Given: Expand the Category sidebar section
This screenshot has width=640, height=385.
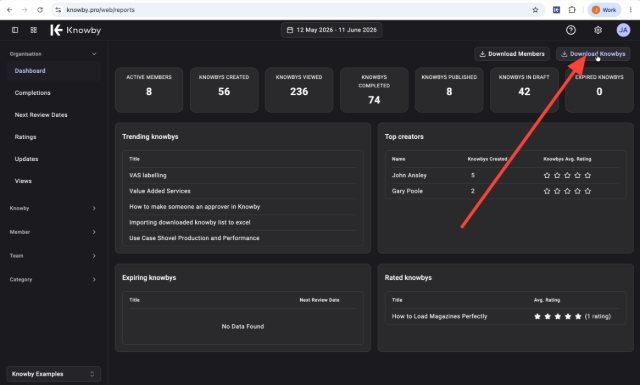Looking at the screenshot, I should point(53,279).
